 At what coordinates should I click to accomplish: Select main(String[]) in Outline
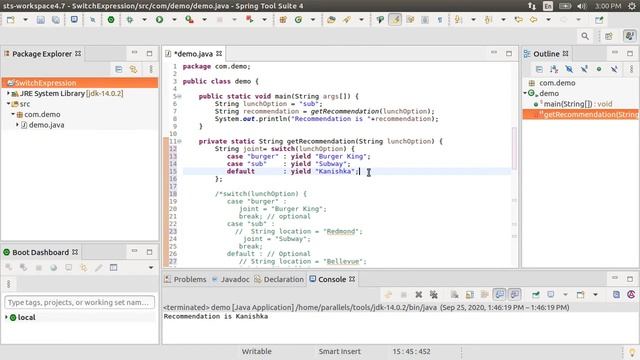(x=573, y=104)
